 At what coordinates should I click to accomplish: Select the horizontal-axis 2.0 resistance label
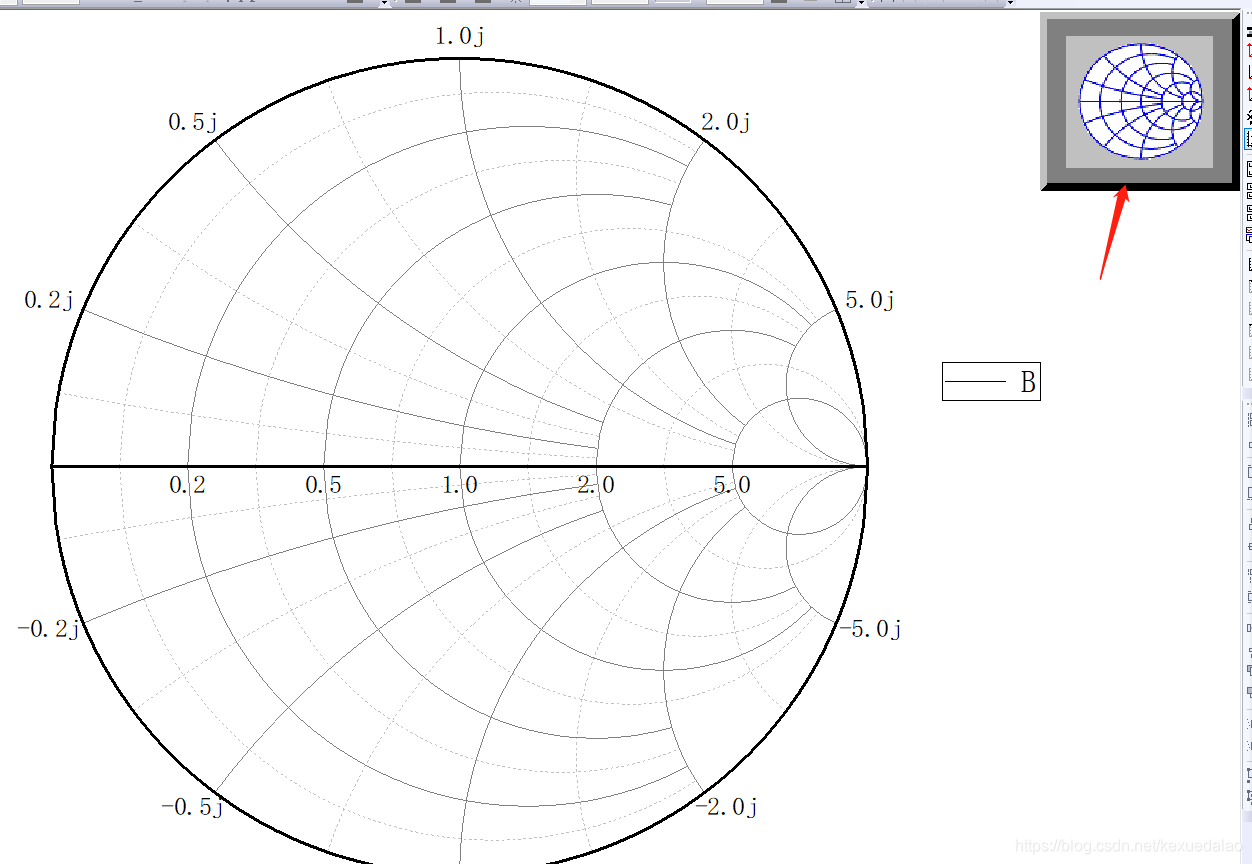point(596,485)
